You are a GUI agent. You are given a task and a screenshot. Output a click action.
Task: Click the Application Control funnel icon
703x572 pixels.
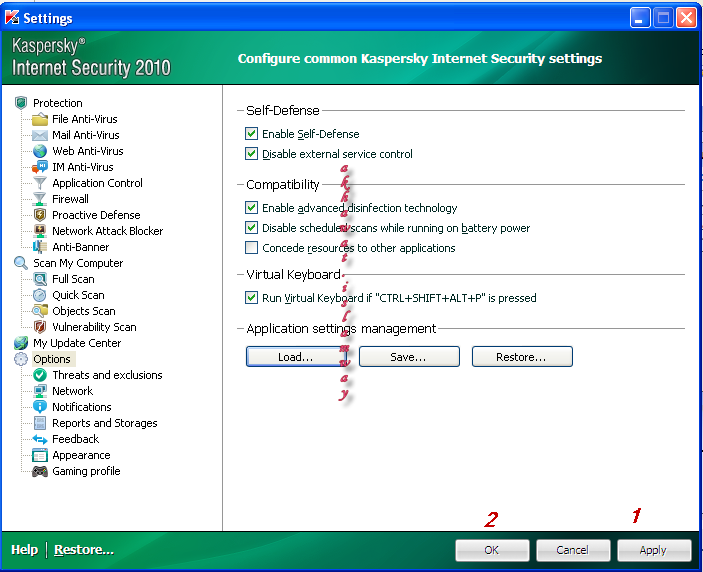click(40, 183)
